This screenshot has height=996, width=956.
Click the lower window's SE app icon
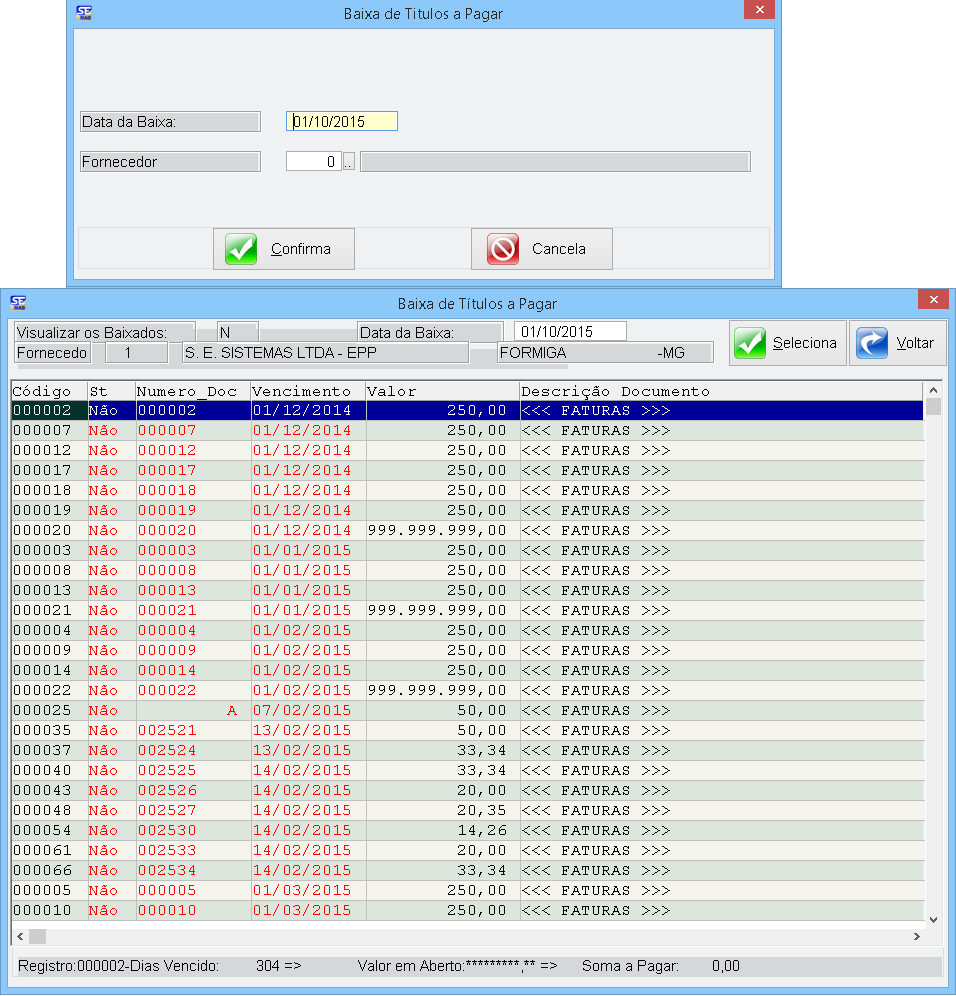(18, 302)
